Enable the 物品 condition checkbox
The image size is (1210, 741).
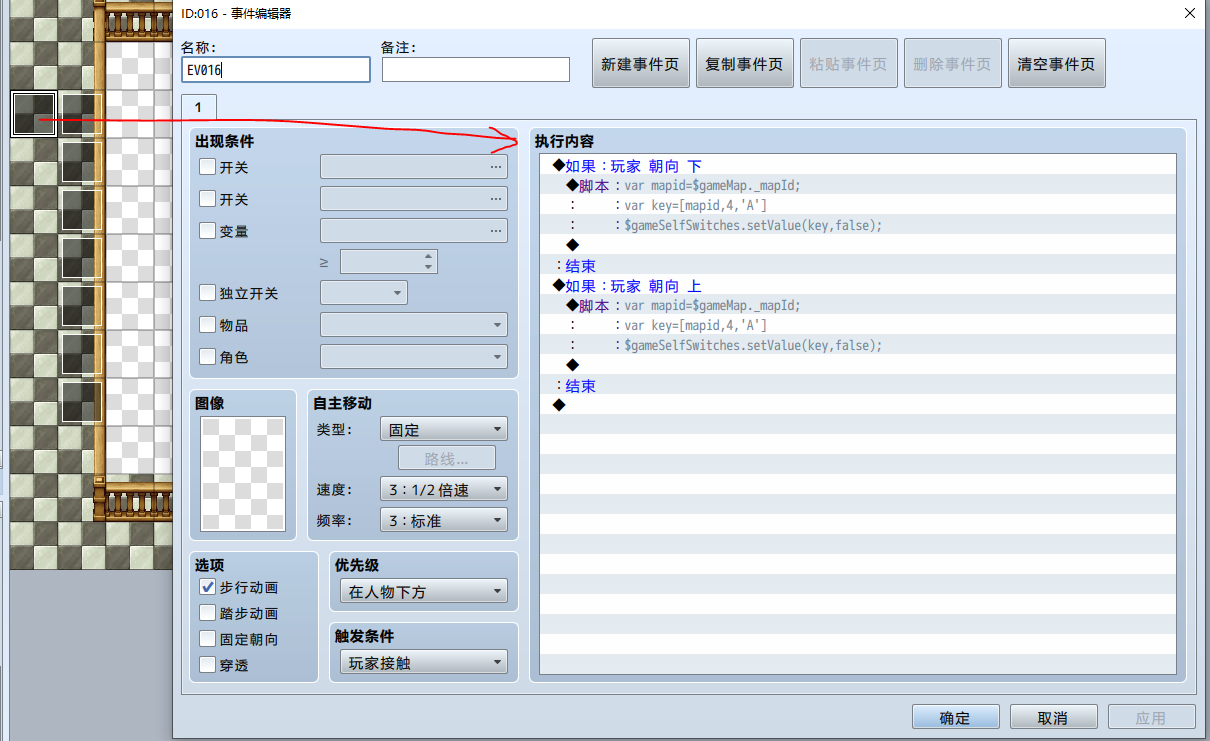208,325
